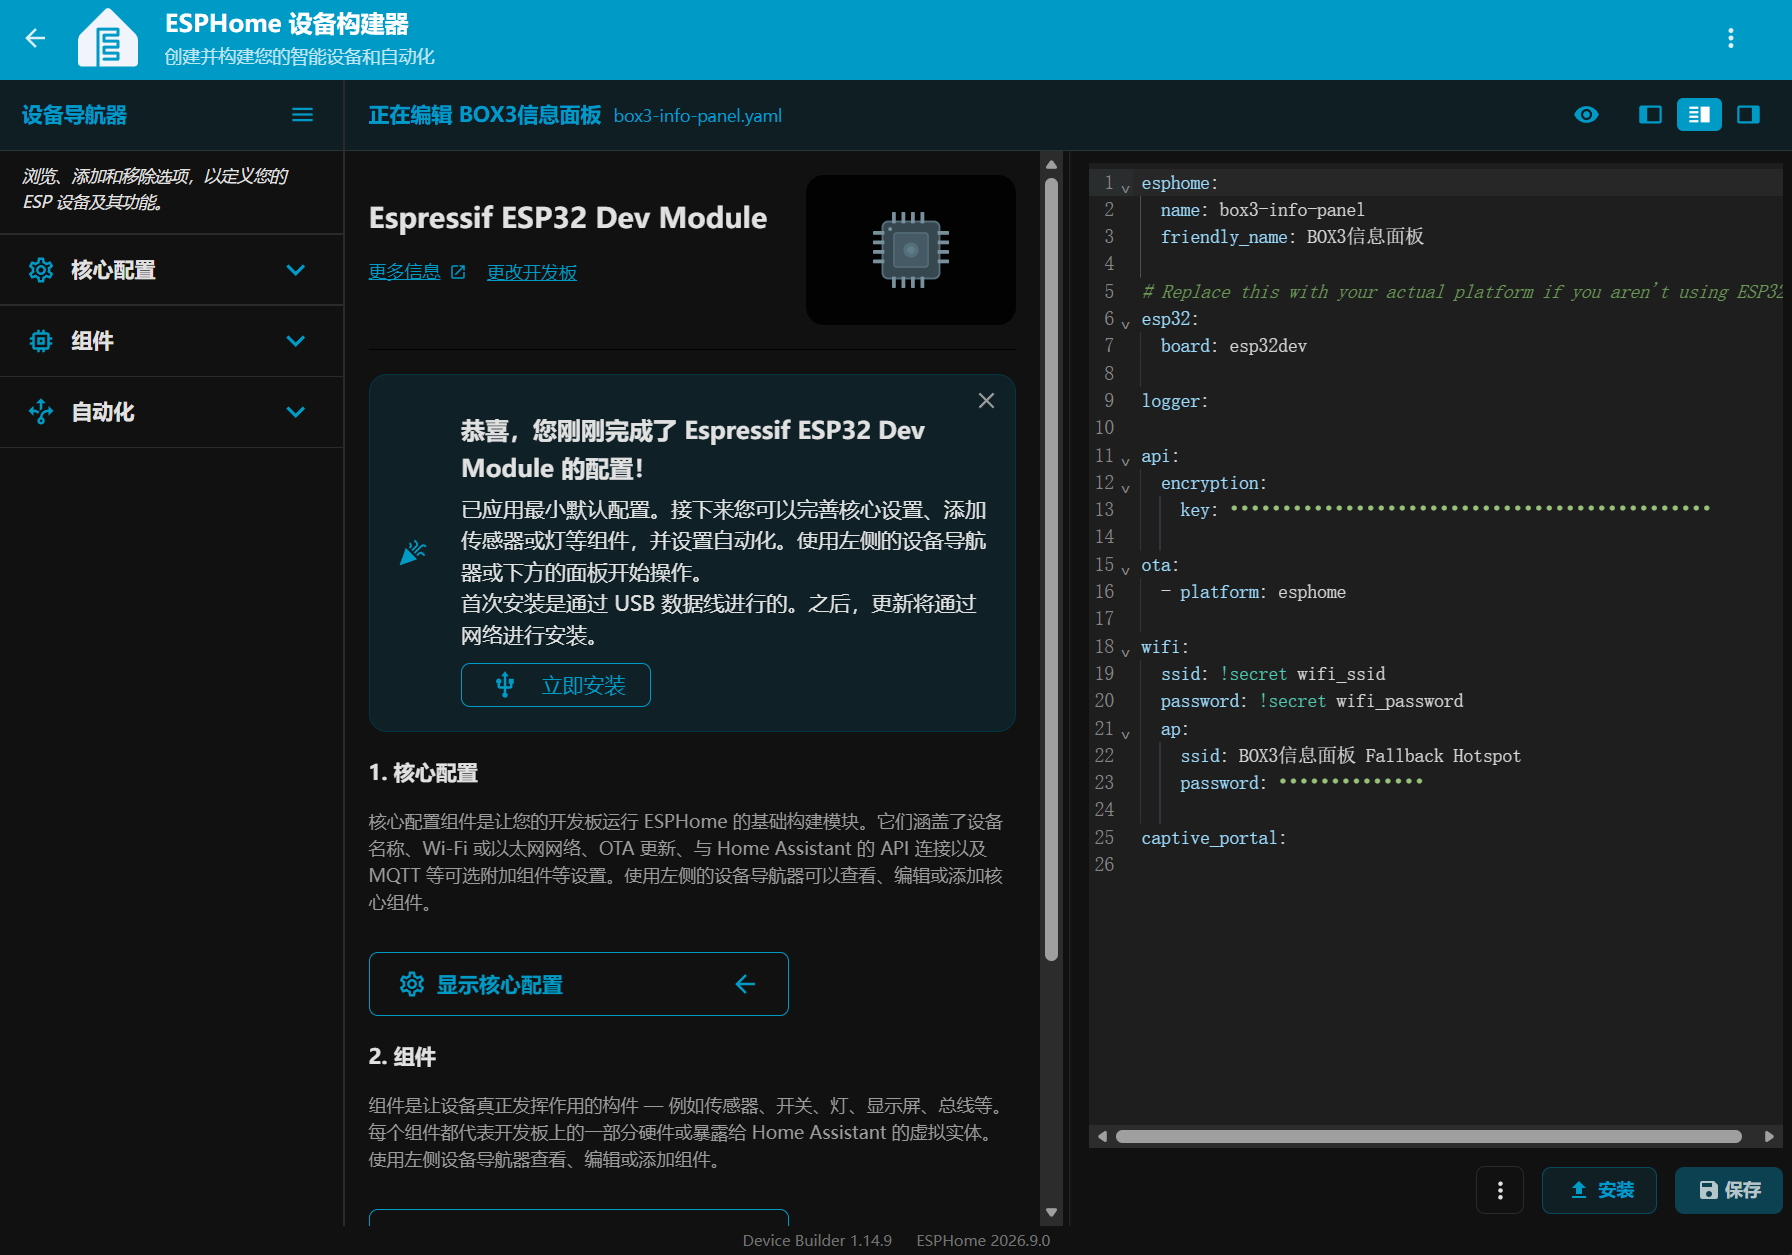Expand the 组件 section chevron

(x=296, y=341)
